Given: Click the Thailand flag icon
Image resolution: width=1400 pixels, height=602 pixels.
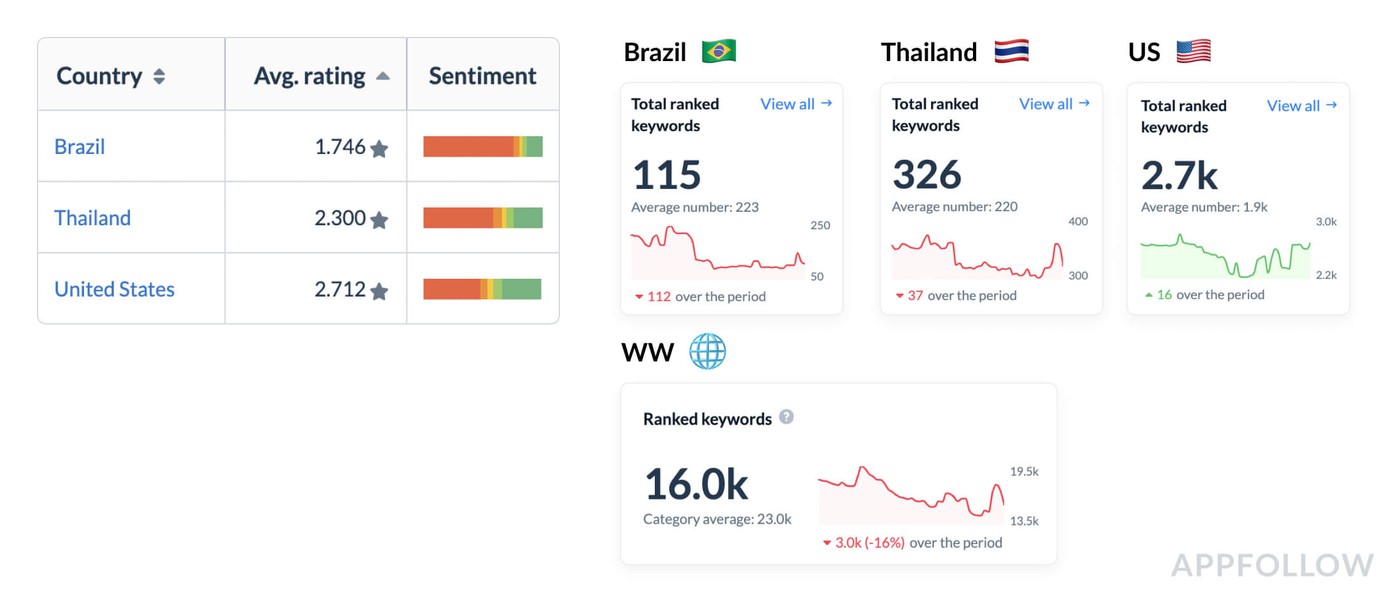Looking at the screenshot, I should pos(1011,52).
